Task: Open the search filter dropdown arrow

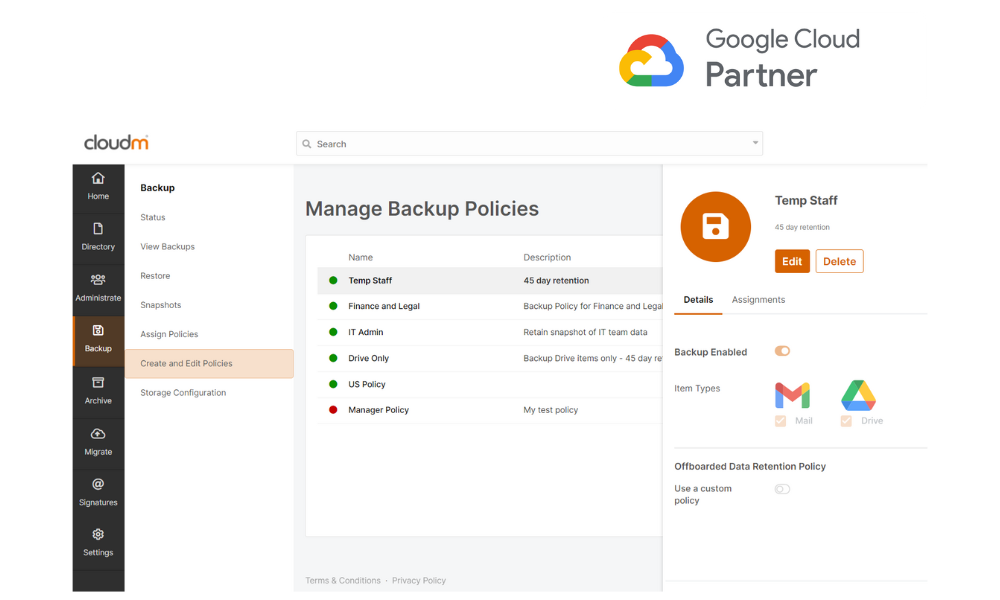Action: pos(755,143)
